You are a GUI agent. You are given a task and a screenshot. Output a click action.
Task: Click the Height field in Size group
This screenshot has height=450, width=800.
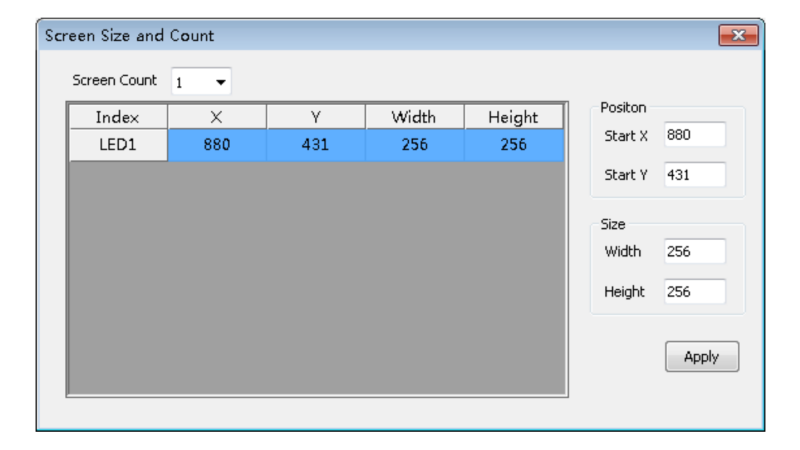[x=694, y=291]
